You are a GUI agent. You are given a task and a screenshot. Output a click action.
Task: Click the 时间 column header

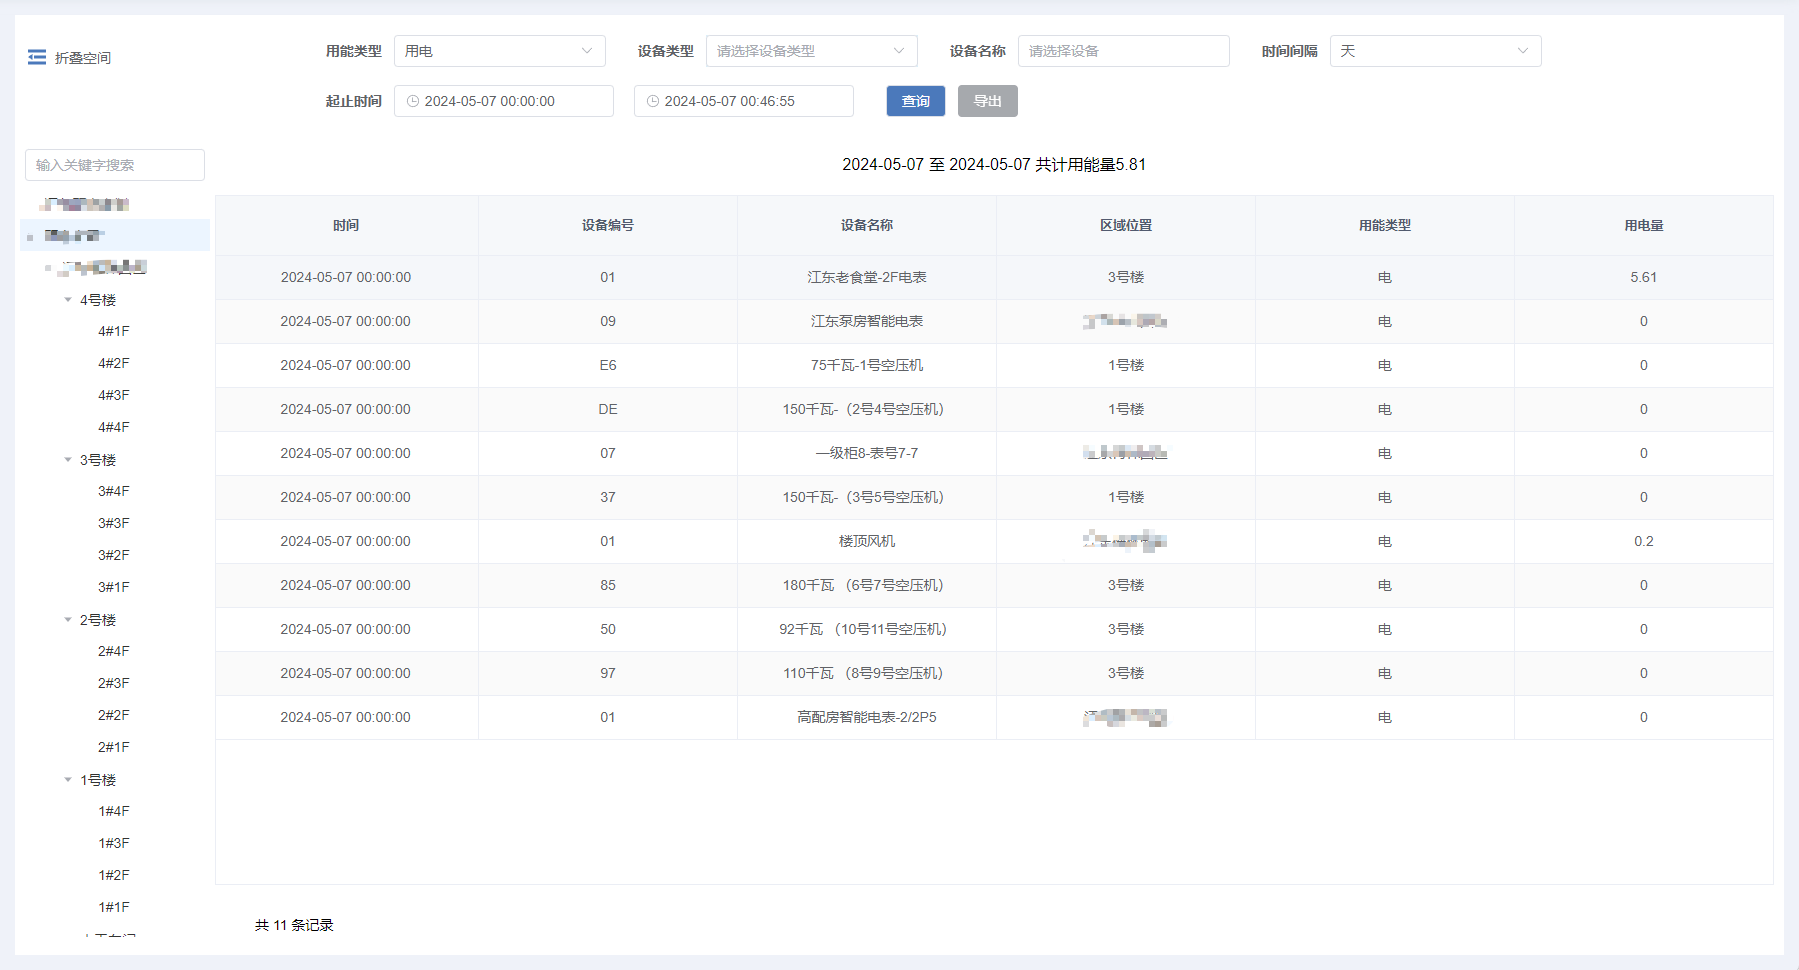tap(346, 226)
